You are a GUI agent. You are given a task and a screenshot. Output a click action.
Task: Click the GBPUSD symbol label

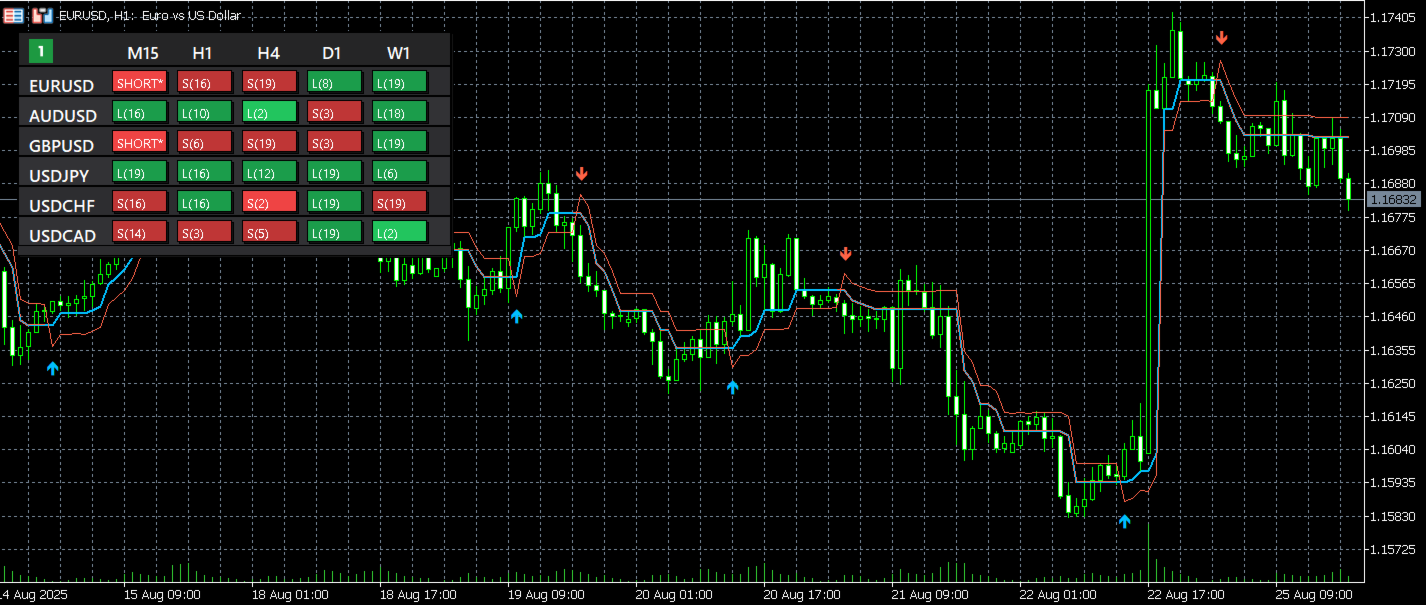[x=62, y=146]
